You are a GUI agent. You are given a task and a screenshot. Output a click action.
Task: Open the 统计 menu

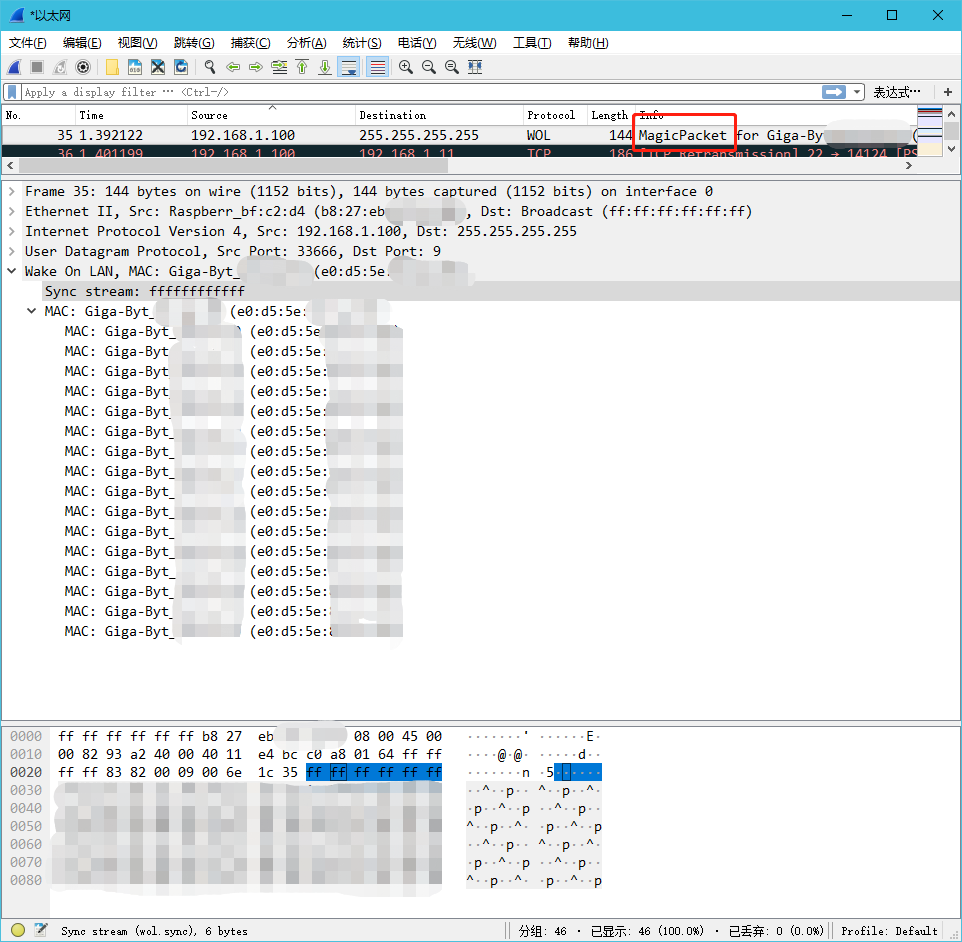pyautogui.click(x=361, y=42)
